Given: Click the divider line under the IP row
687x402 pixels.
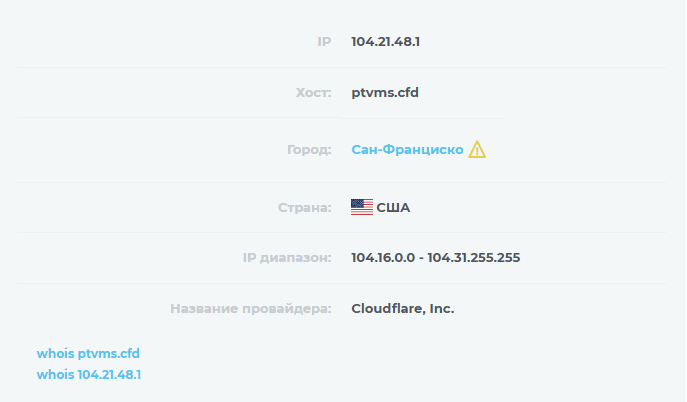Looking at the screenshot, I should point(340,68).
